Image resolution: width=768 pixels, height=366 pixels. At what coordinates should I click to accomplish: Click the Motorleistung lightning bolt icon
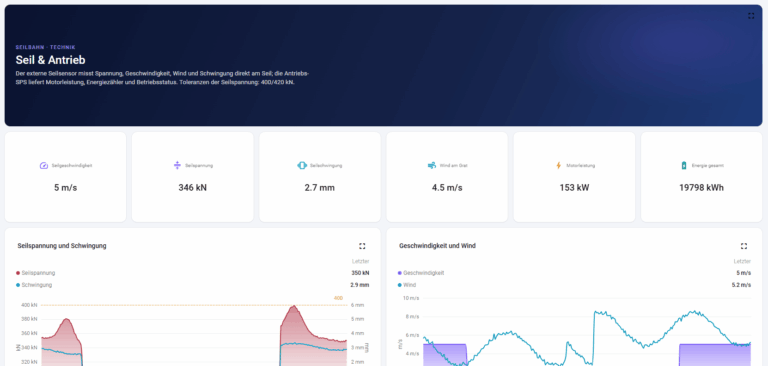pyautogui.click(x=558, y=166)
